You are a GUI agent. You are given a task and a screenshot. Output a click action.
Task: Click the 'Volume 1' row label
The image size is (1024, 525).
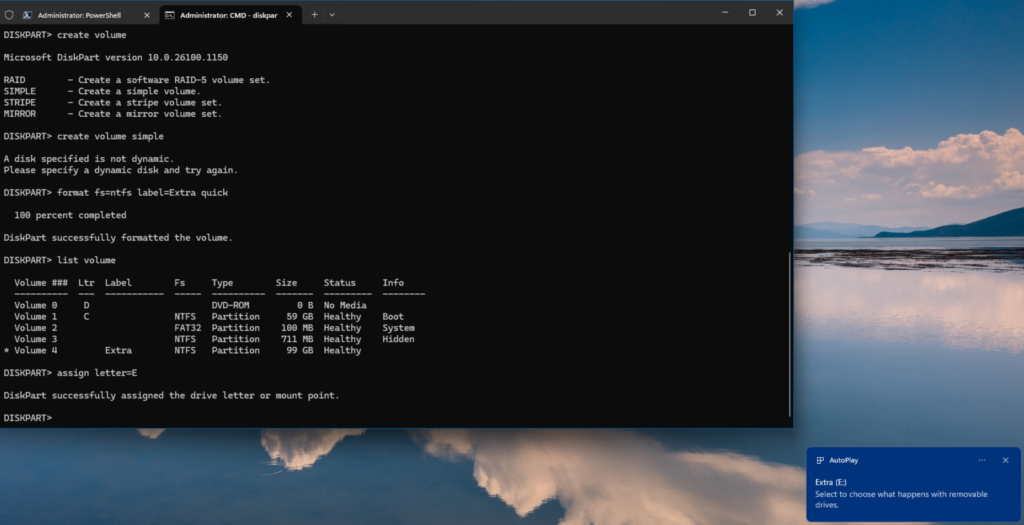[x=35, y=317]
